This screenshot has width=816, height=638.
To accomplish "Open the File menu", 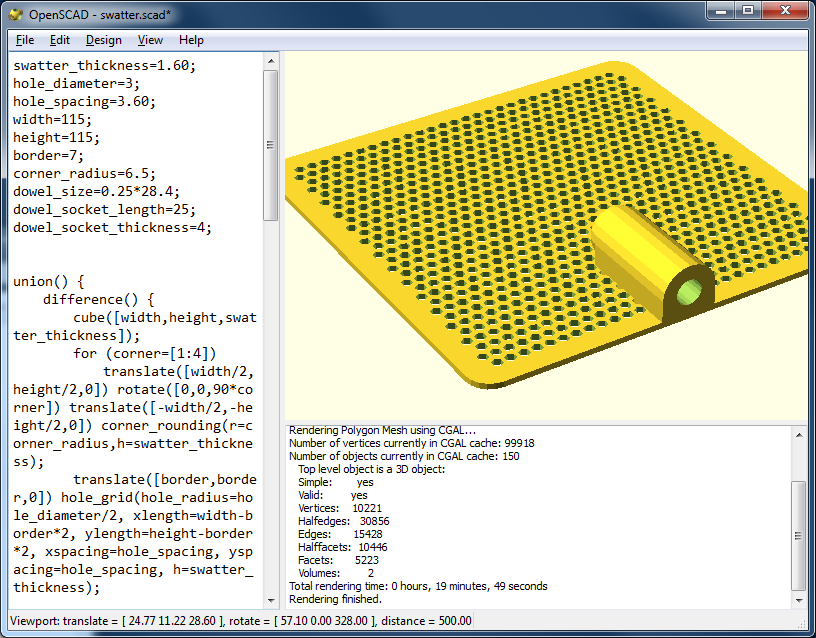I will 24,40.
